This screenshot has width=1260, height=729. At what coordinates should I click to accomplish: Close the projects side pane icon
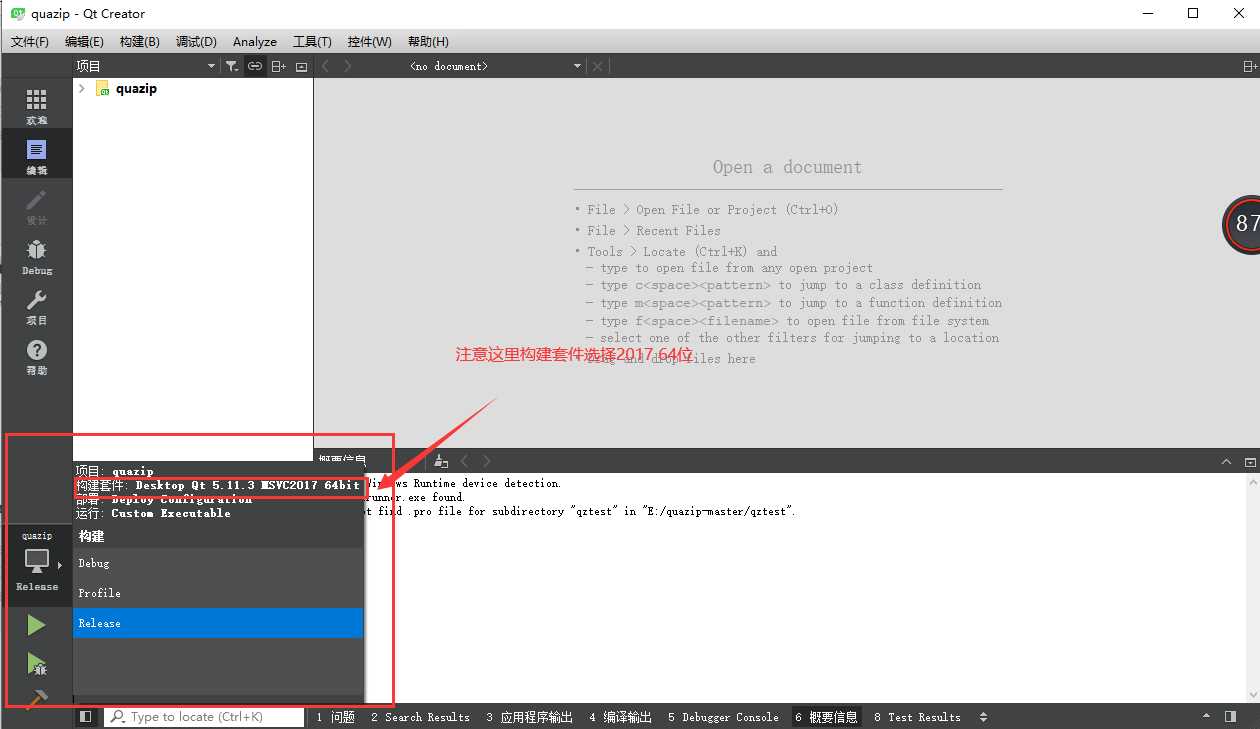[x=301, y=66]
